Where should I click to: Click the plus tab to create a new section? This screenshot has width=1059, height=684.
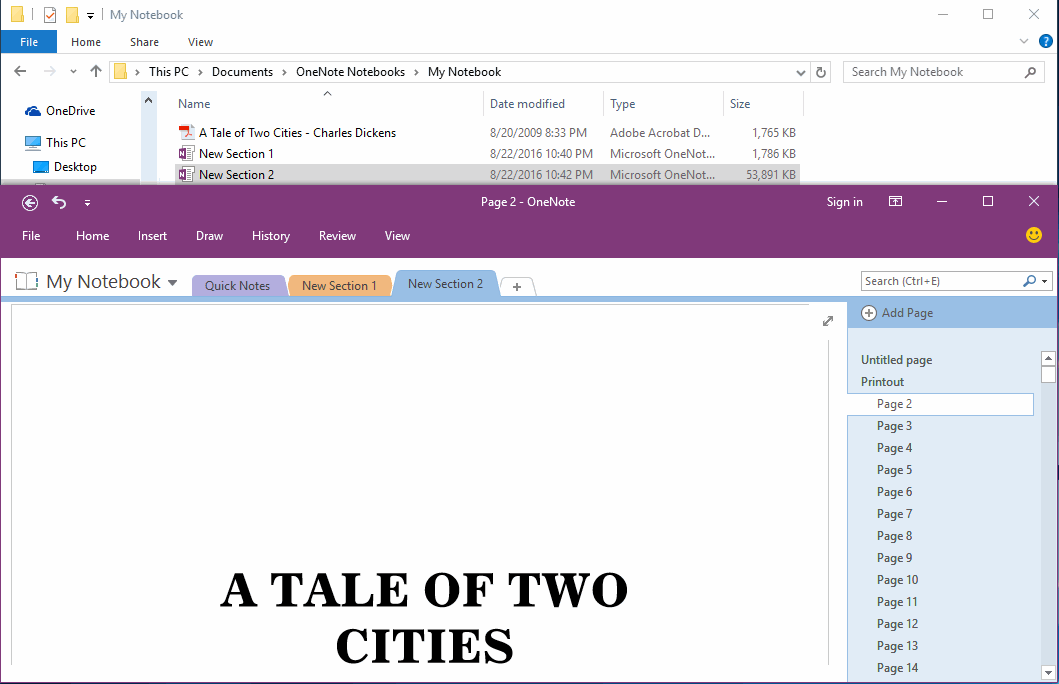coord(517,287)
